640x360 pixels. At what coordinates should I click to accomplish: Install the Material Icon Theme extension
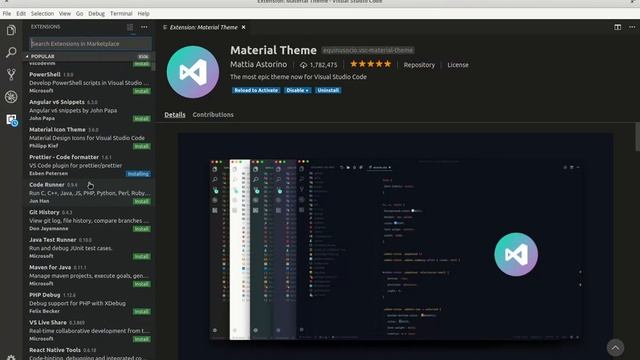[142, 146]
